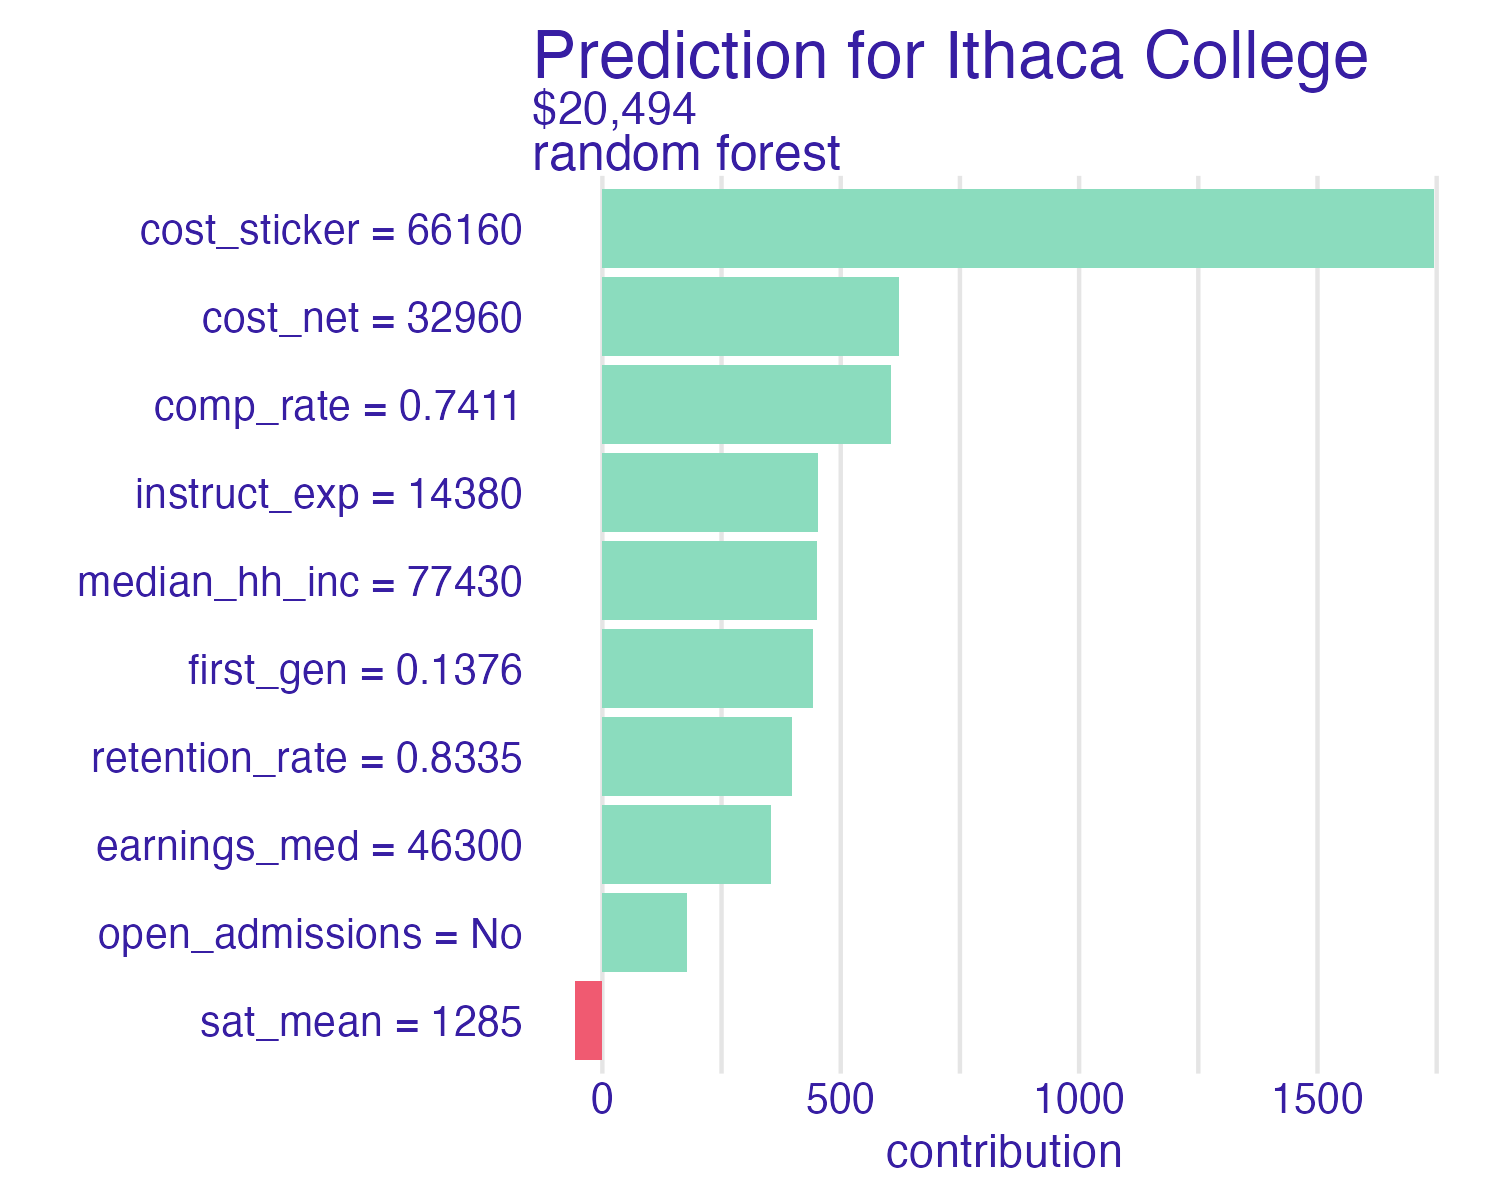
Task: Click the $20,494 subtitle text
Action: tap(614, 110)
